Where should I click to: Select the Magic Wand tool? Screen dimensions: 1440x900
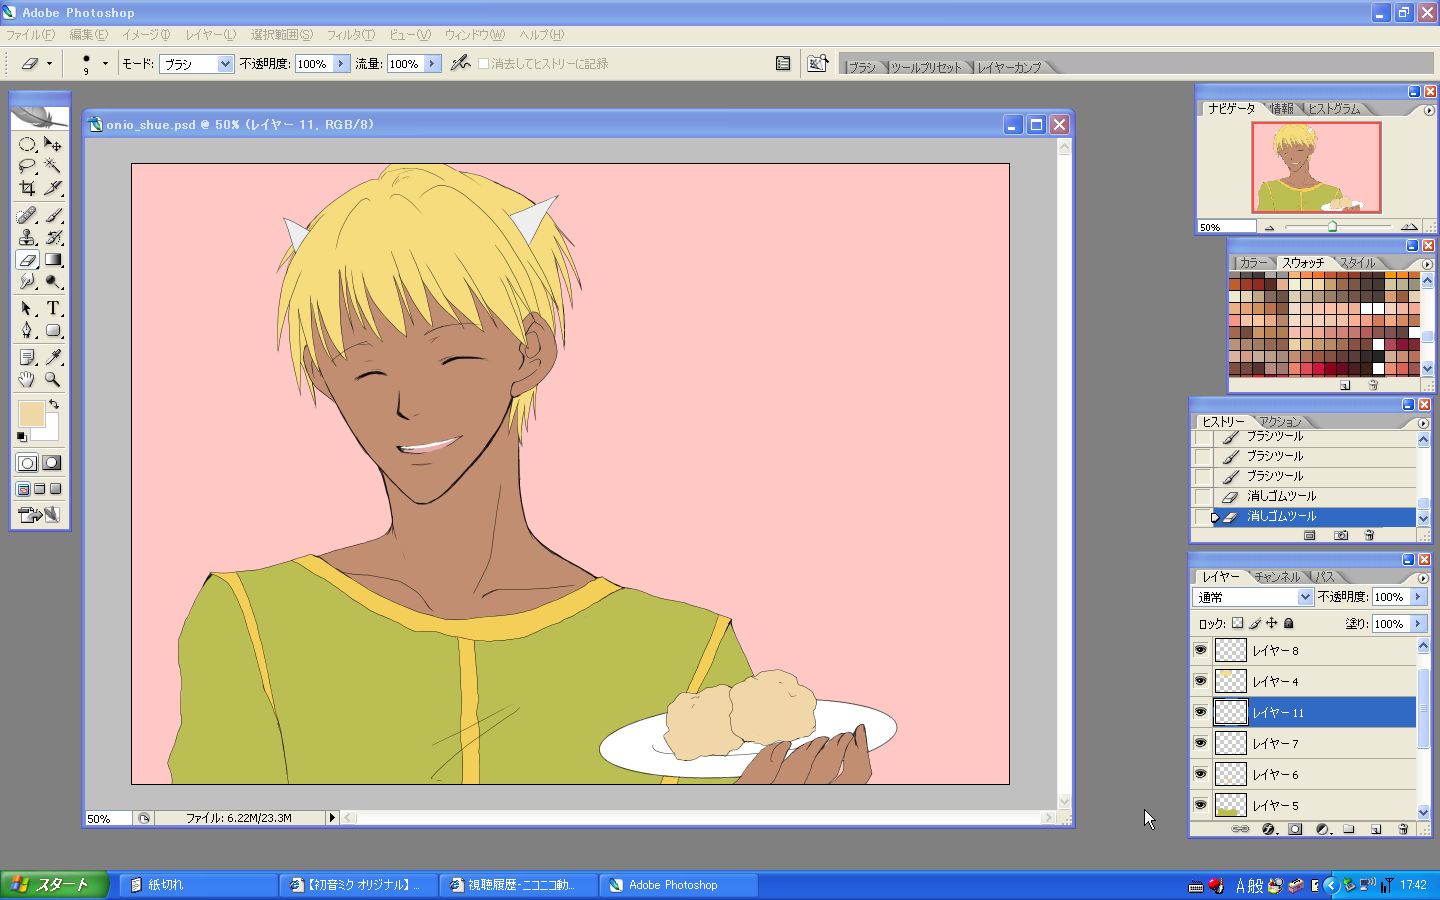[53, 166]
